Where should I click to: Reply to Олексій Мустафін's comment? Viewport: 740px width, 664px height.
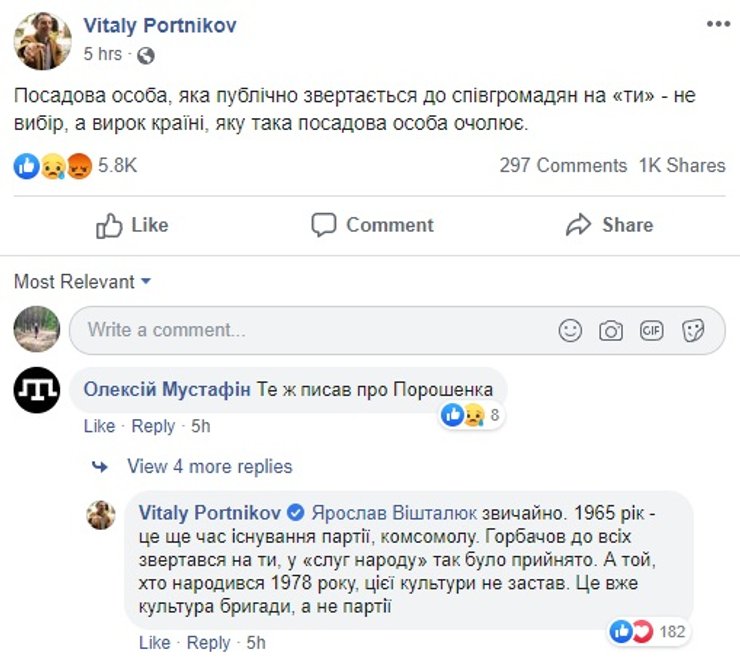153,426
